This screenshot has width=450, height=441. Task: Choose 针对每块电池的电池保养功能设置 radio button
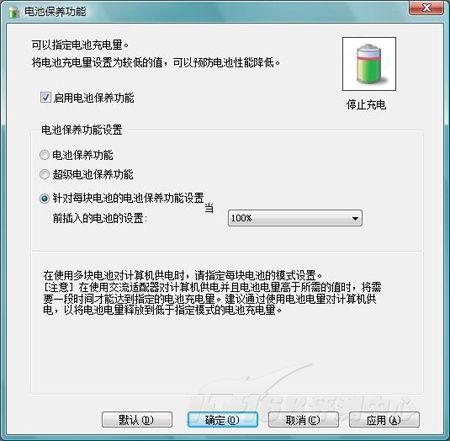coord(44,199)
